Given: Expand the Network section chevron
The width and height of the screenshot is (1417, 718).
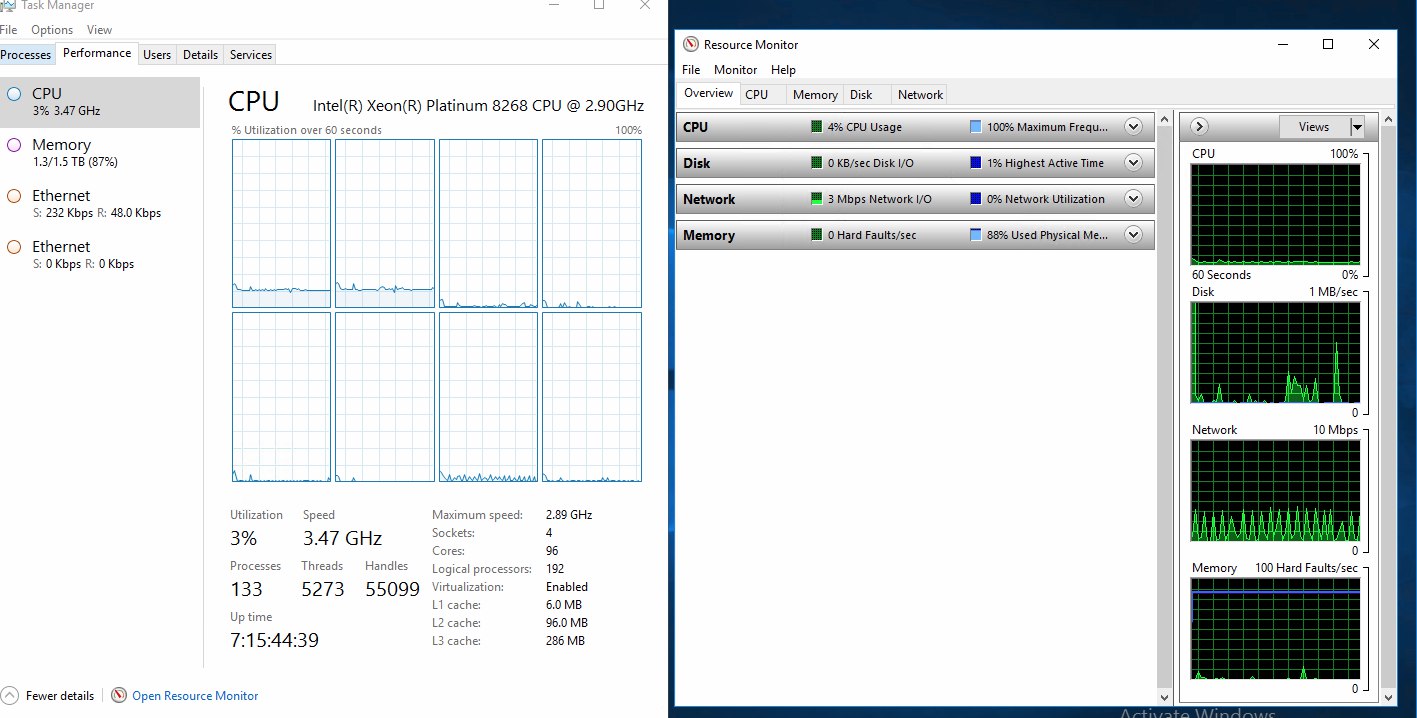Looking at the screenshot, I should (x=1133, y=199).
